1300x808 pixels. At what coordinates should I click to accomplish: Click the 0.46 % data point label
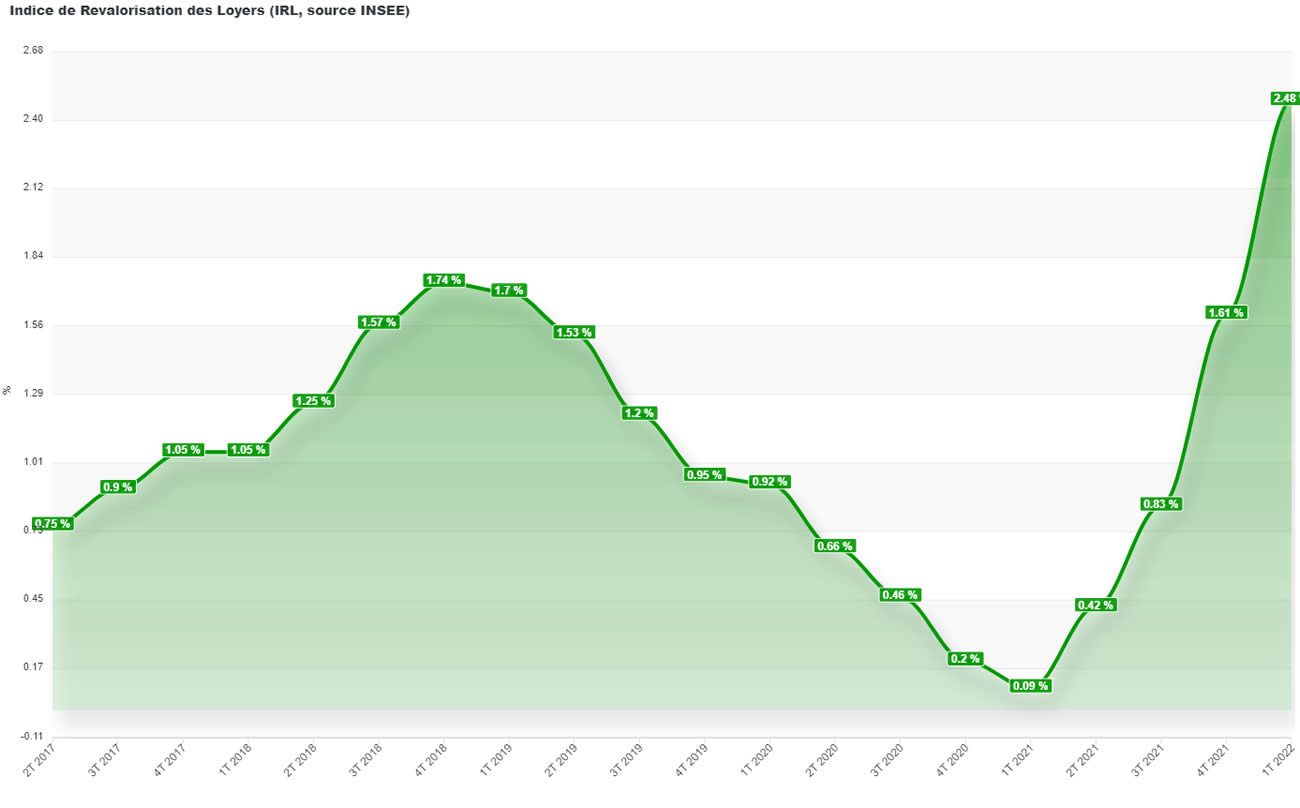coord(899,595)
